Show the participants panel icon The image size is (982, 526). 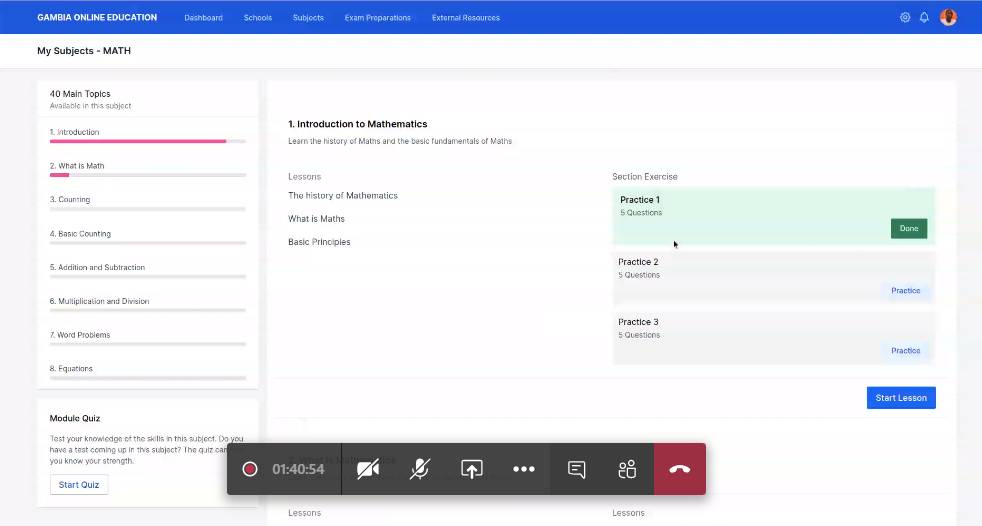point(628,469)
